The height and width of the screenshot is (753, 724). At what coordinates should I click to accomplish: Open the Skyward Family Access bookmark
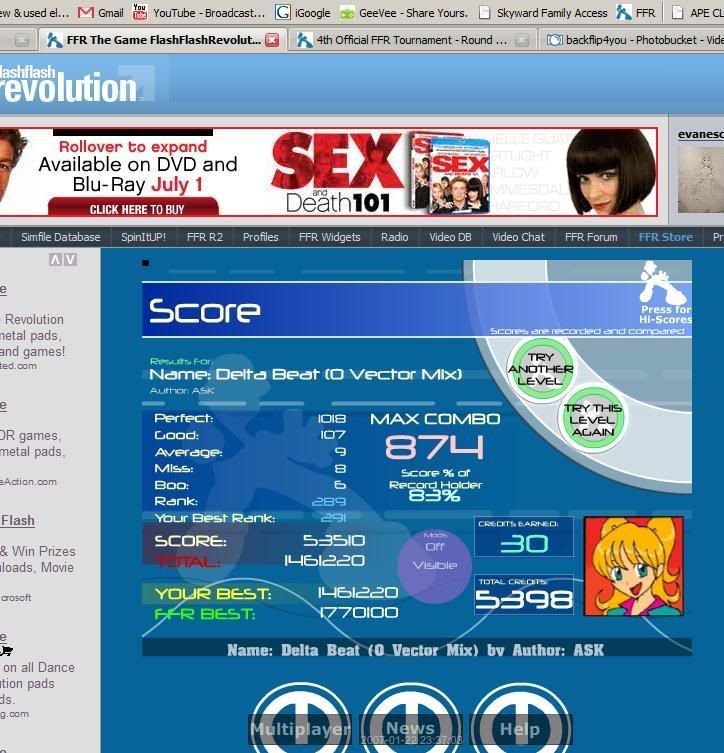point(543,13)
